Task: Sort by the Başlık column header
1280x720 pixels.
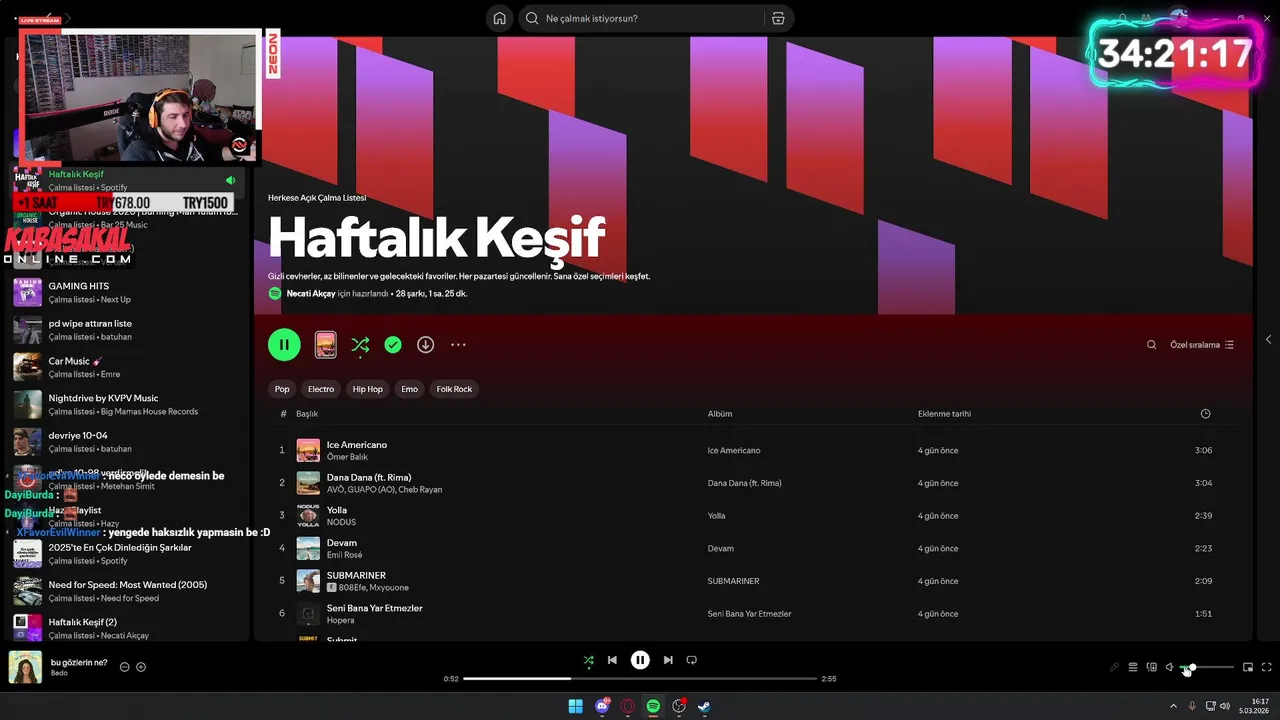Action: (307, 414)
